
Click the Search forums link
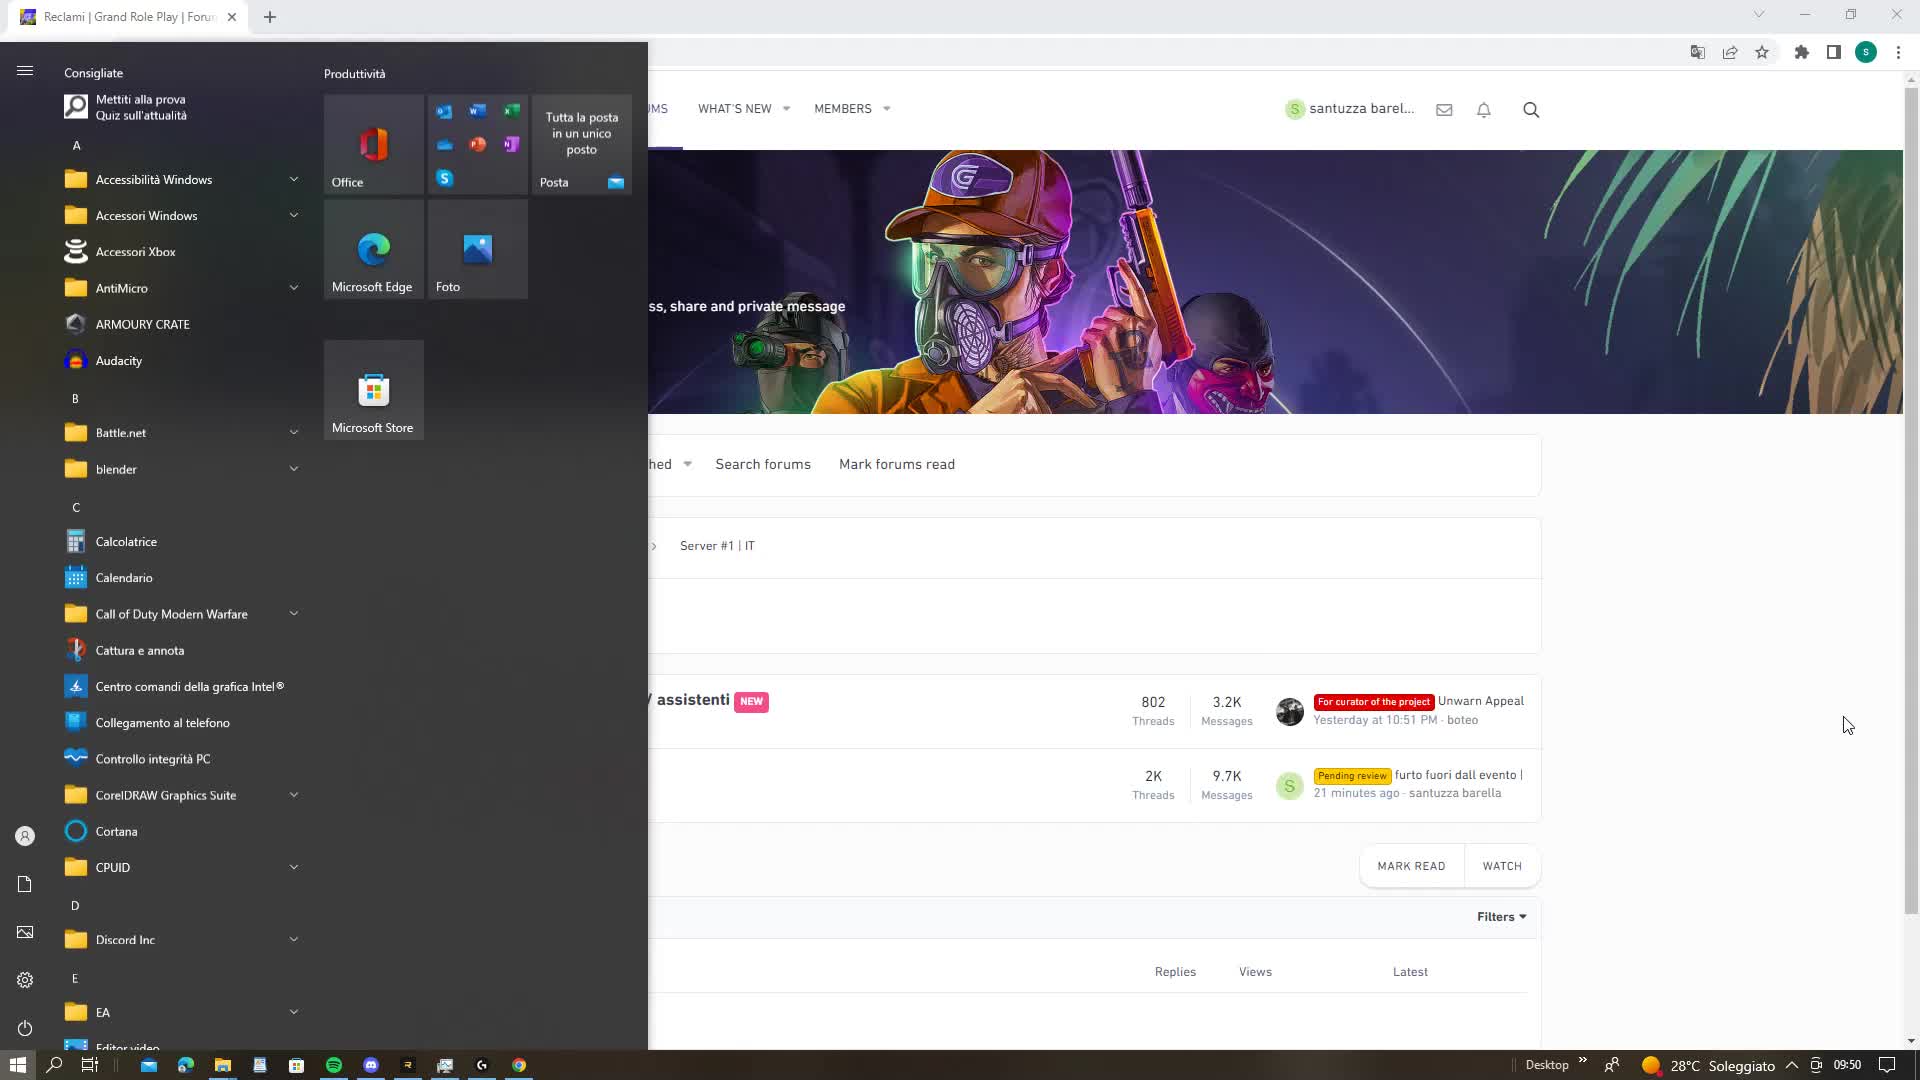point(763,464)
